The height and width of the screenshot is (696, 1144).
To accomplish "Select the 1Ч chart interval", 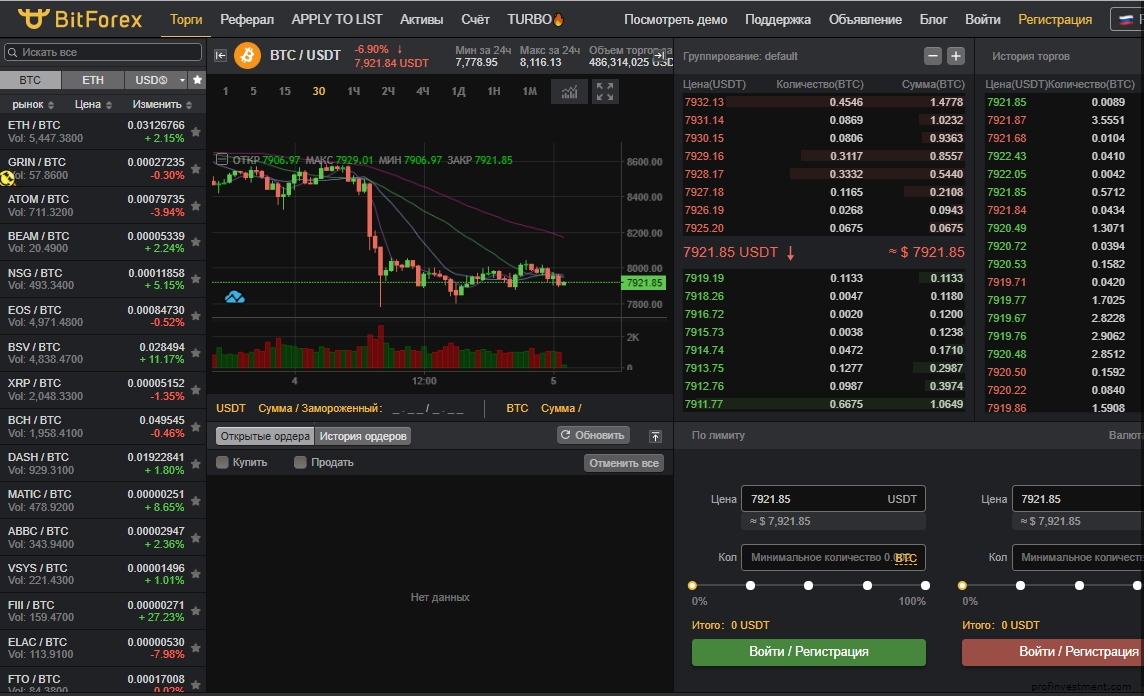I will coord(354,91).
